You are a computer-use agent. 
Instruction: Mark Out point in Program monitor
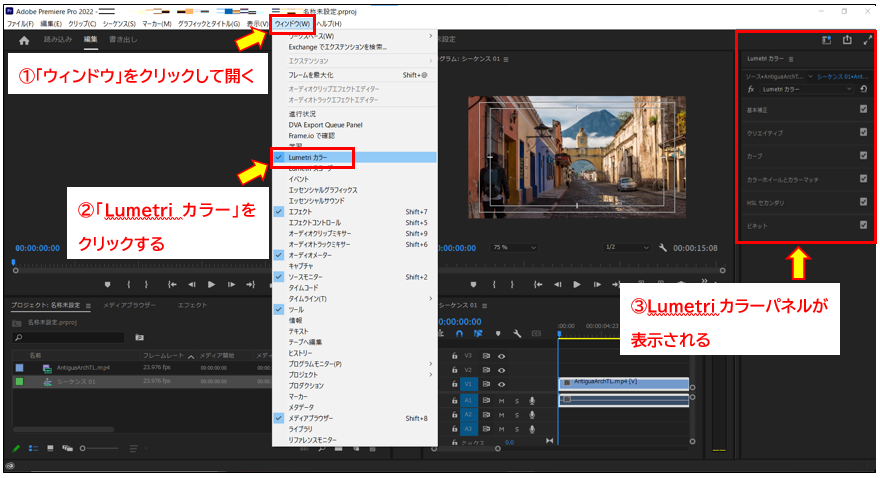tap(512, 284)
